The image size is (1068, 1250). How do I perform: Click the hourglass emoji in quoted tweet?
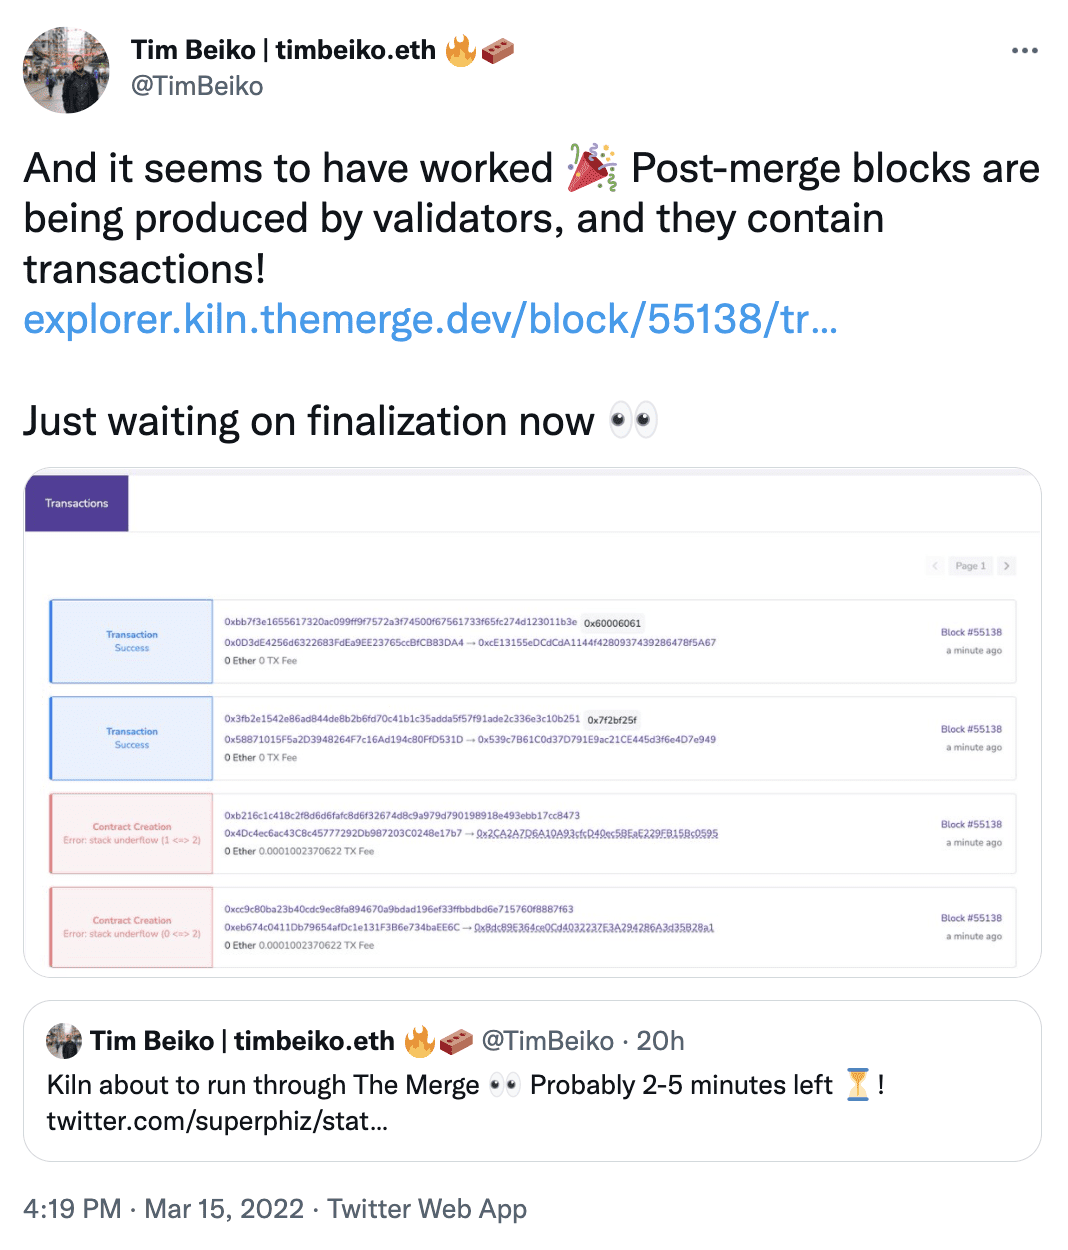[858, 1085]
